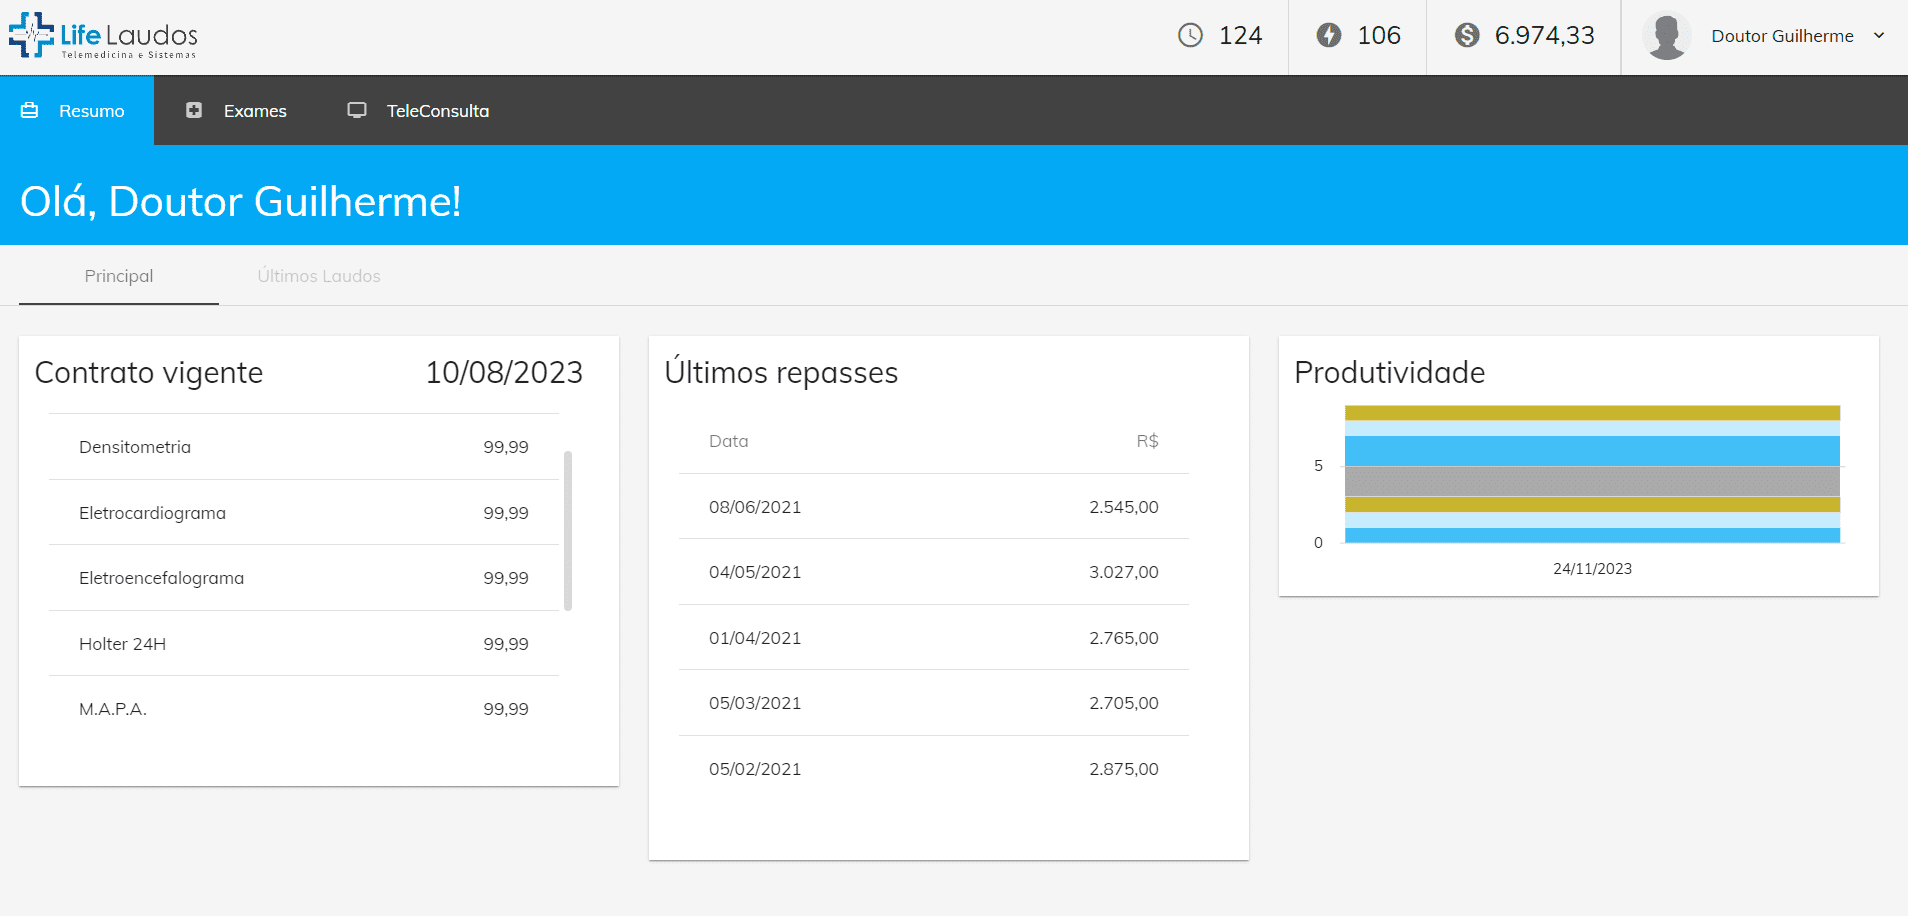Click the monitor icon for TeleConsulta
Viewport: 1908px width, 916px height.
point(357,111)
